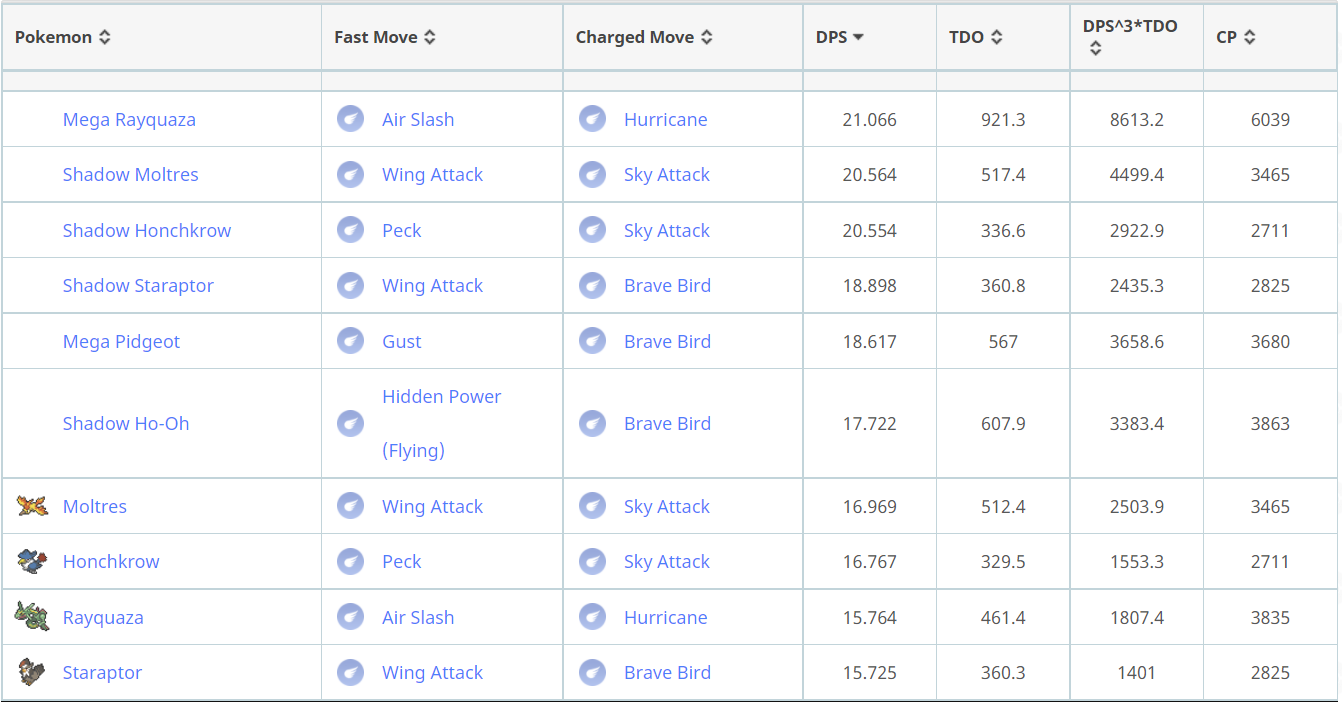Click the Honchkrow sprite icon

tap(32, 561)
